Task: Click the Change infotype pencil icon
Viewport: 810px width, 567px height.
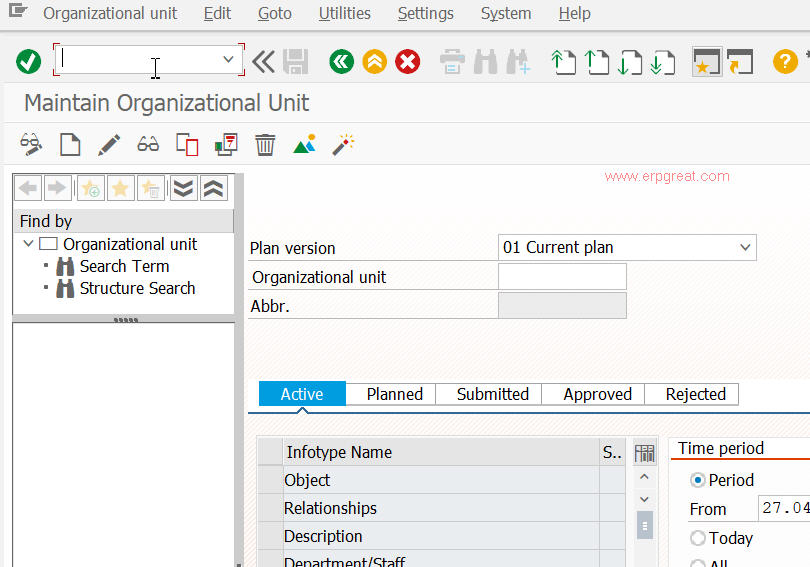Action: click(109, 145)
